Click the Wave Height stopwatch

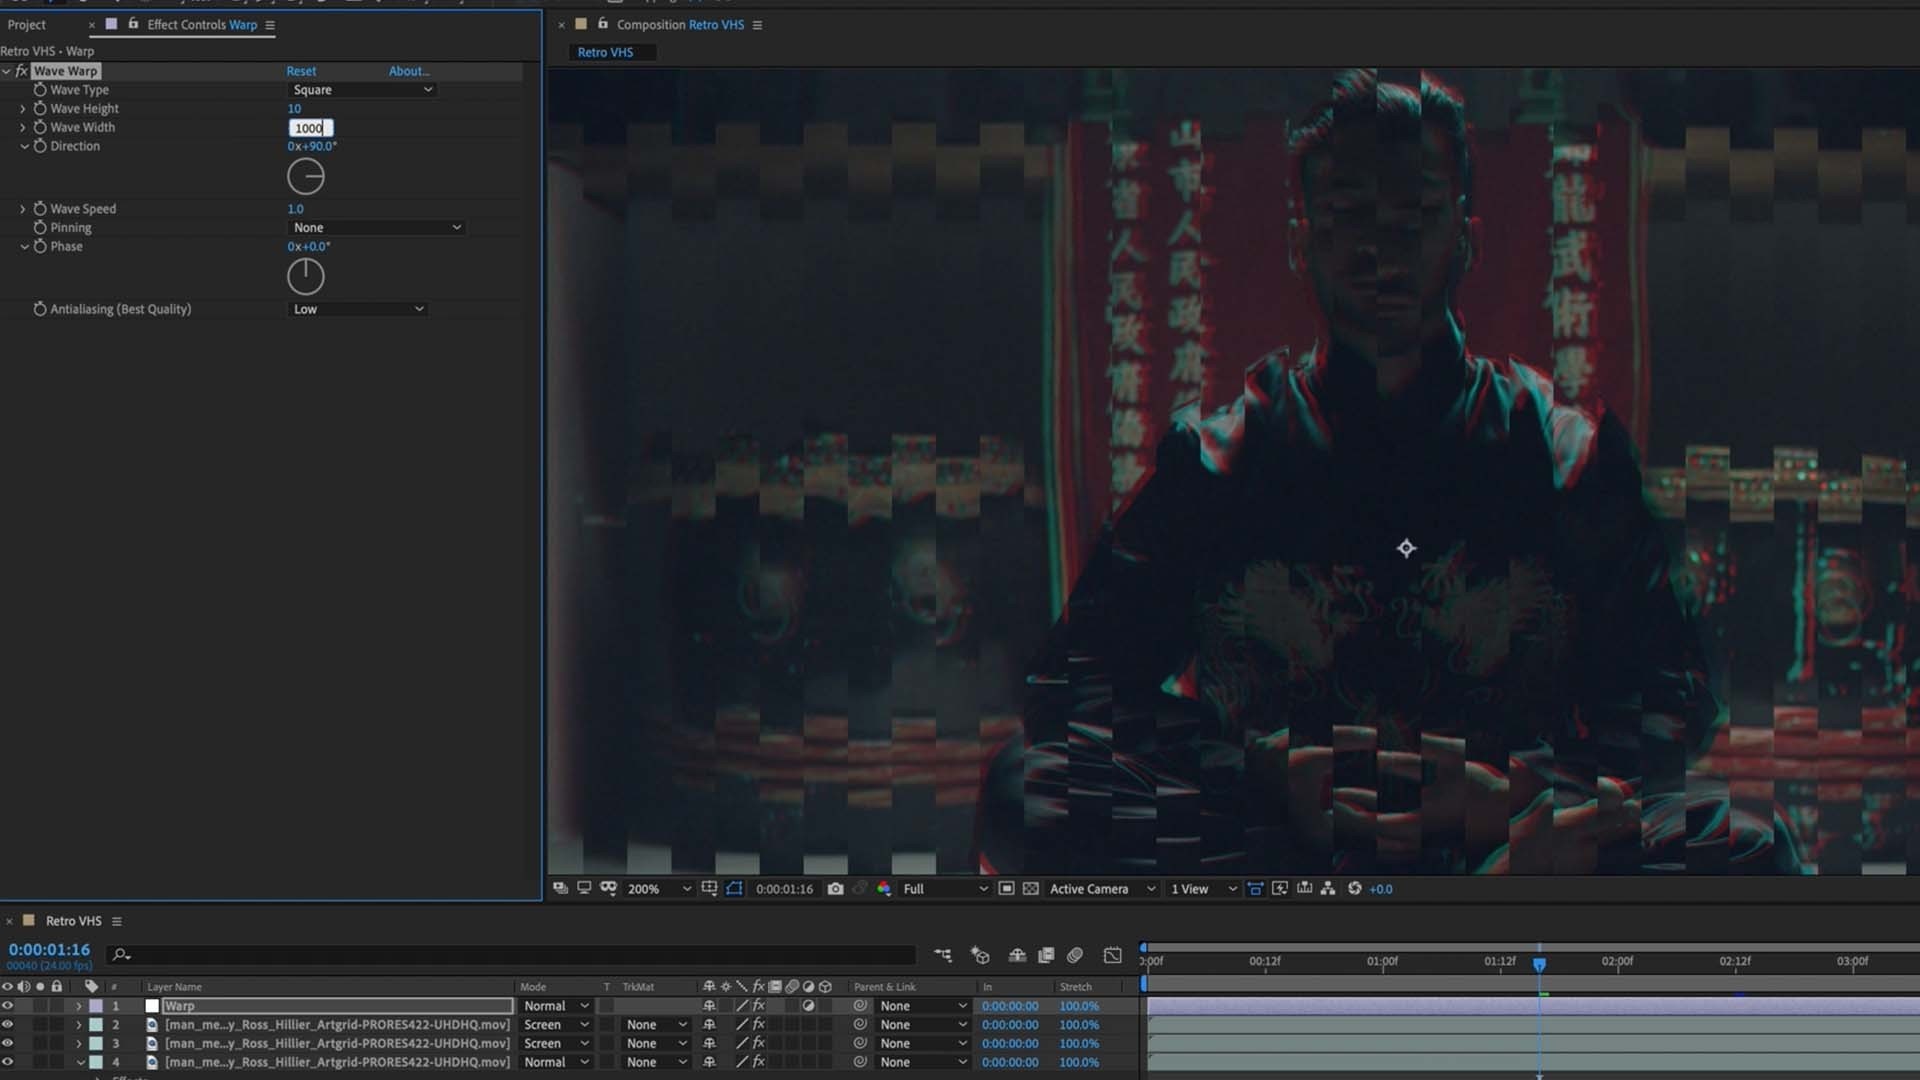pyautogui.click(x=40, y=108)
